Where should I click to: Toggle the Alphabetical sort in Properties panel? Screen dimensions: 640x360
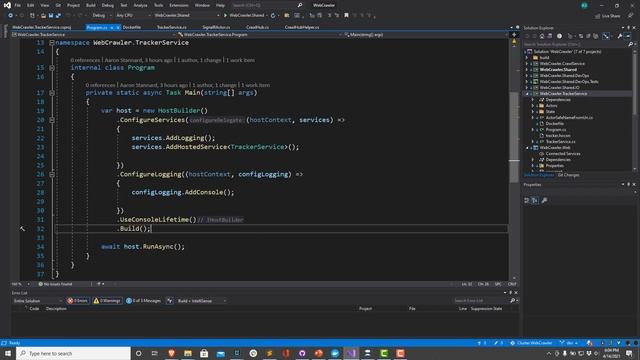tap(535, 200)
